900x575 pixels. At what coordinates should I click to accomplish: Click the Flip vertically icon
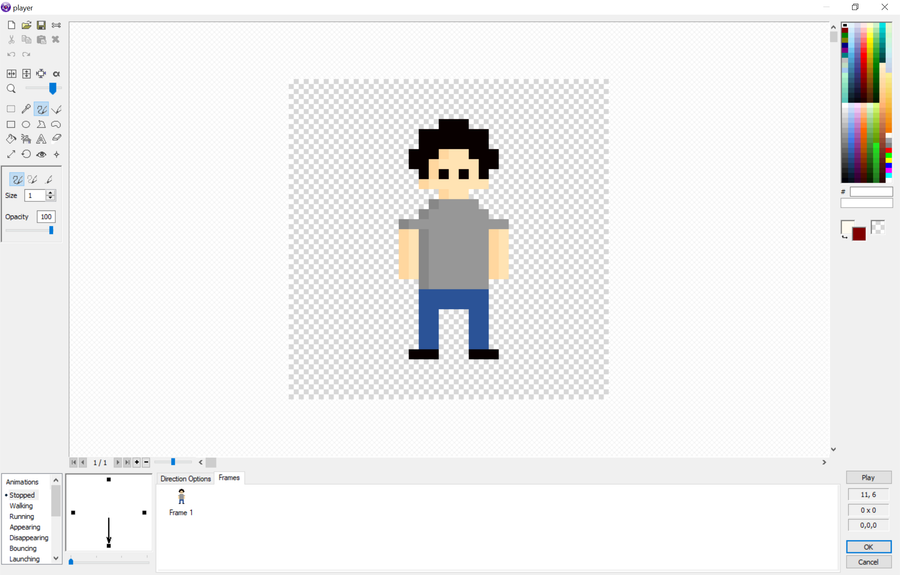pyautogui.click(x=26, y=73)
